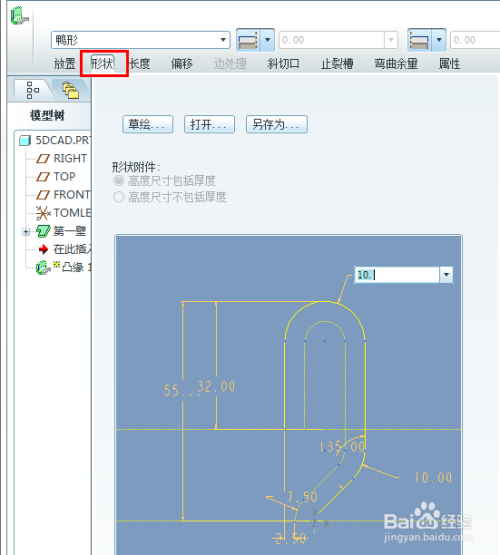The image size is (500, 555).
Task: Click the flange tool icon at top left
Action: 19,16
